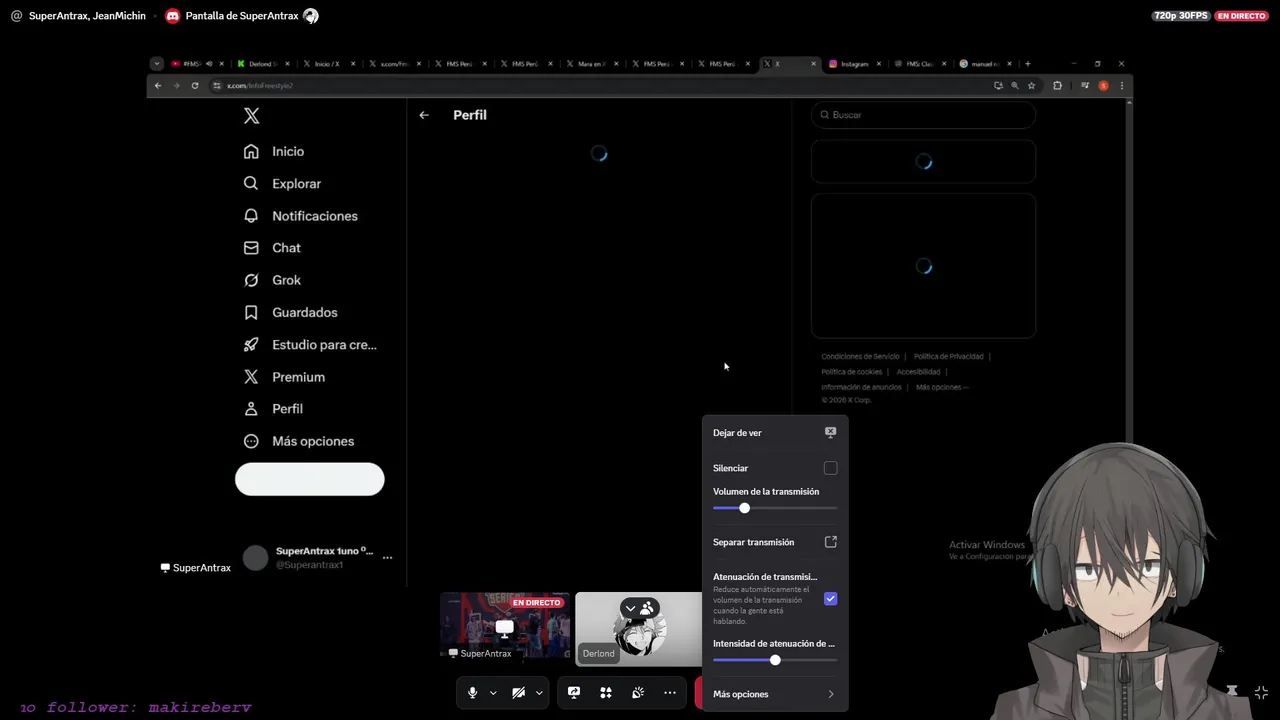Open Política de cookies link
Image resolution: width=1280 pixels, height=720 pixels.
pos(852,372)
